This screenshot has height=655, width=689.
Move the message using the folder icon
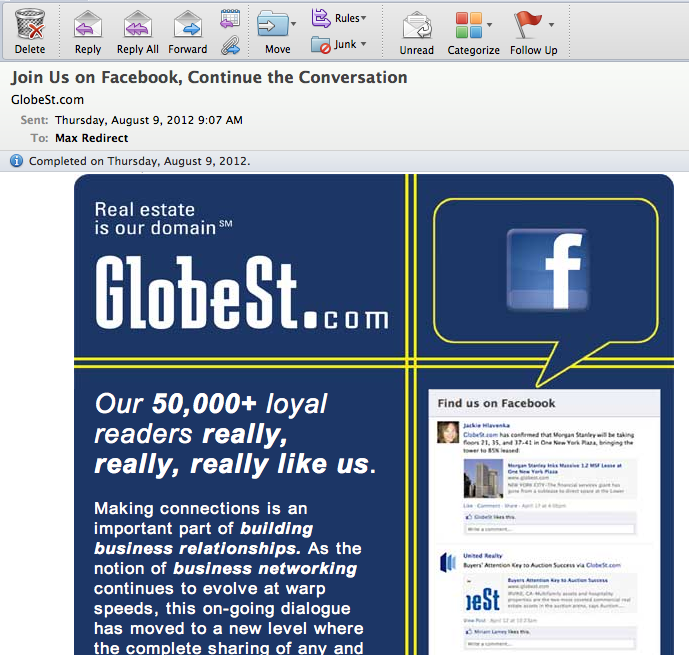pos(273,24)
